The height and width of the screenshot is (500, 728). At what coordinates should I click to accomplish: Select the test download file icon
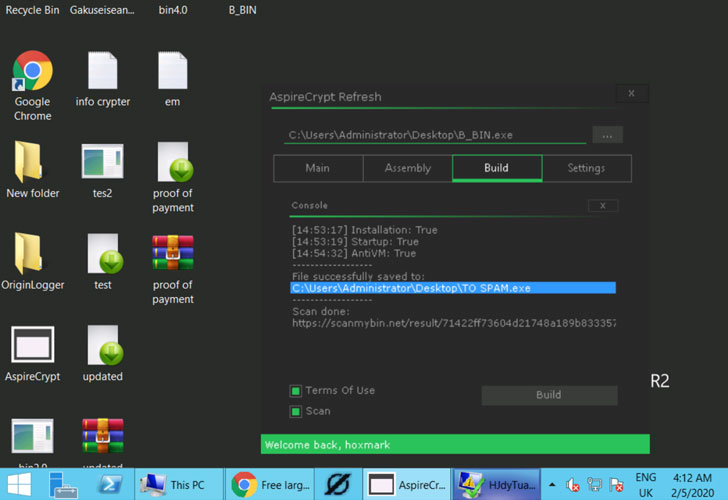click(105, 253)
